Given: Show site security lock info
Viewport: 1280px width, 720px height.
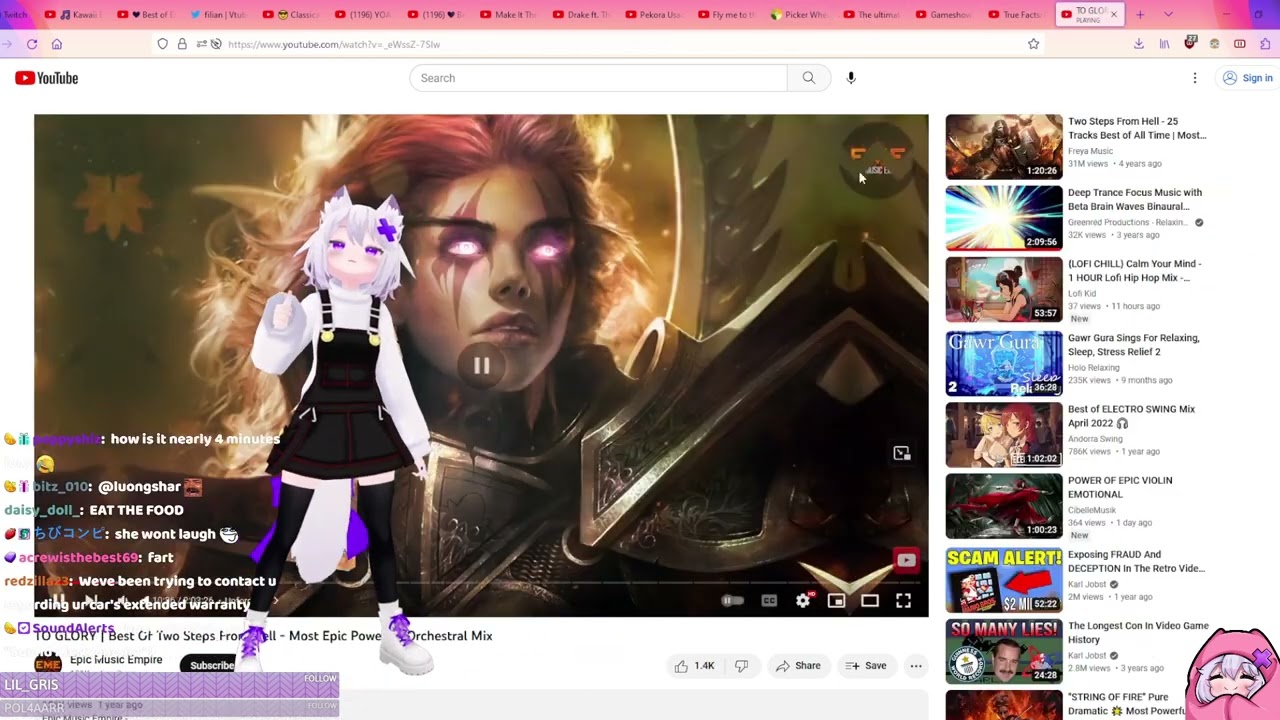Looking at the screenshot, I should [182, 44].
